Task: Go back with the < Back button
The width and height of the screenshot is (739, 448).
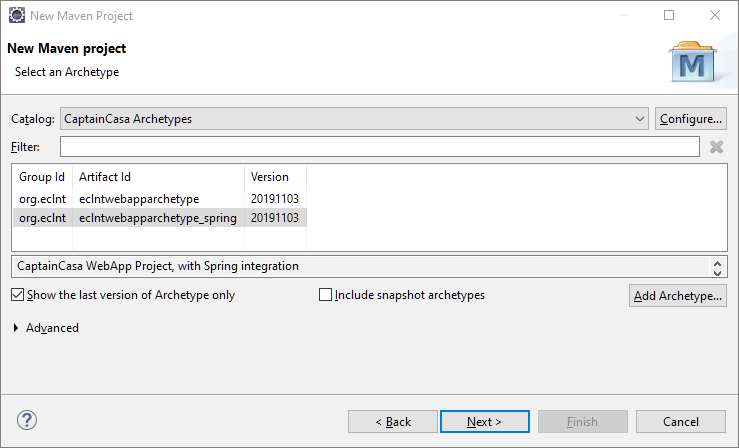Action: tap(393, 422)
